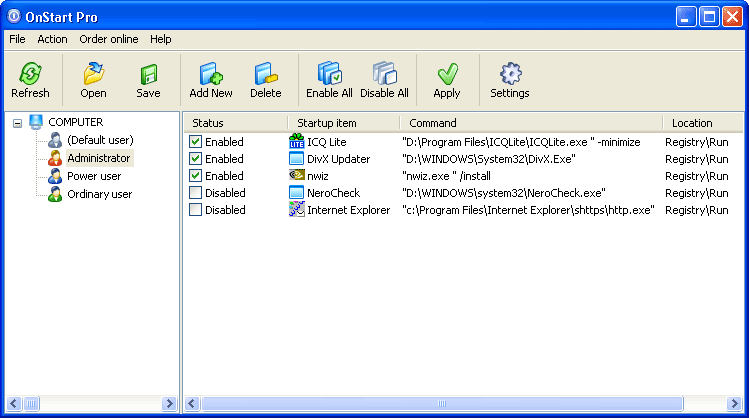Uncheck the nwiz Enabled checkbox
This screenshot has width=749, height=418.
[x=195, y=176]
